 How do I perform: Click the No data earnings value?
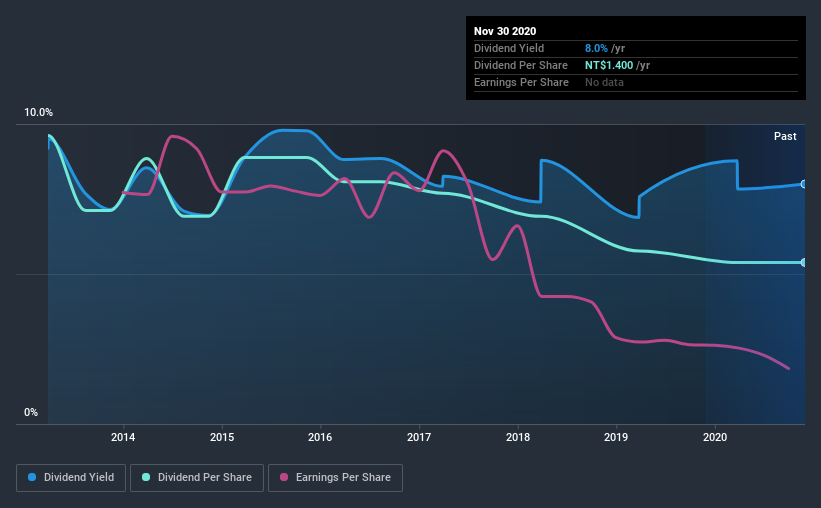pos(604,82)
